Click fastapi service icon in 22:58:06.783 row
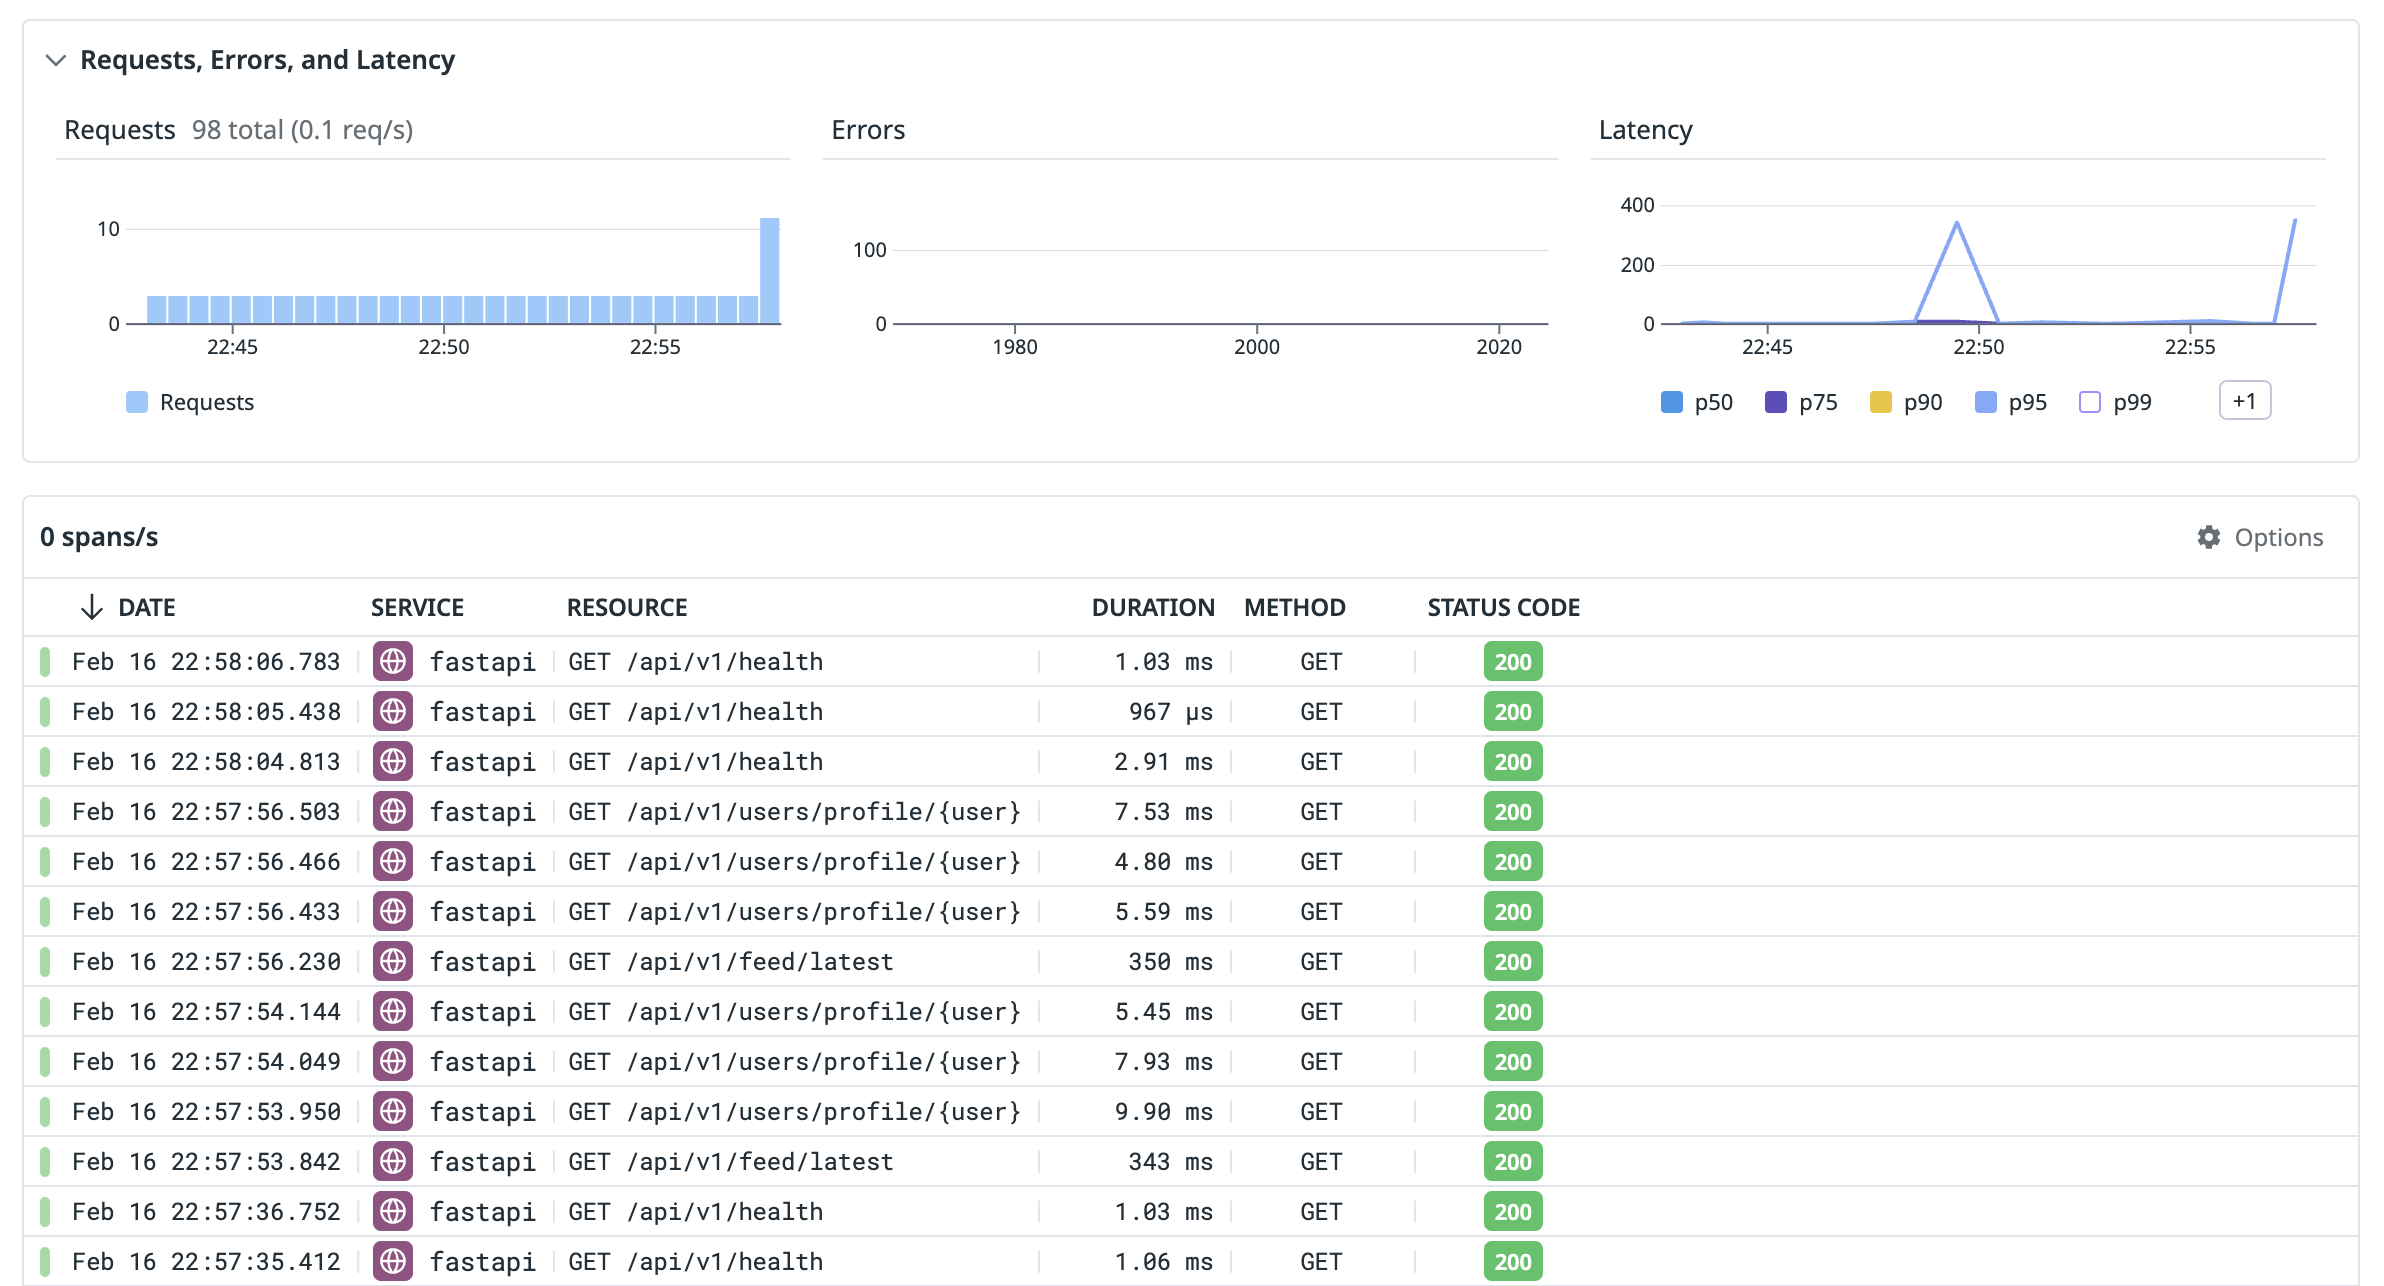 (393, 661)
